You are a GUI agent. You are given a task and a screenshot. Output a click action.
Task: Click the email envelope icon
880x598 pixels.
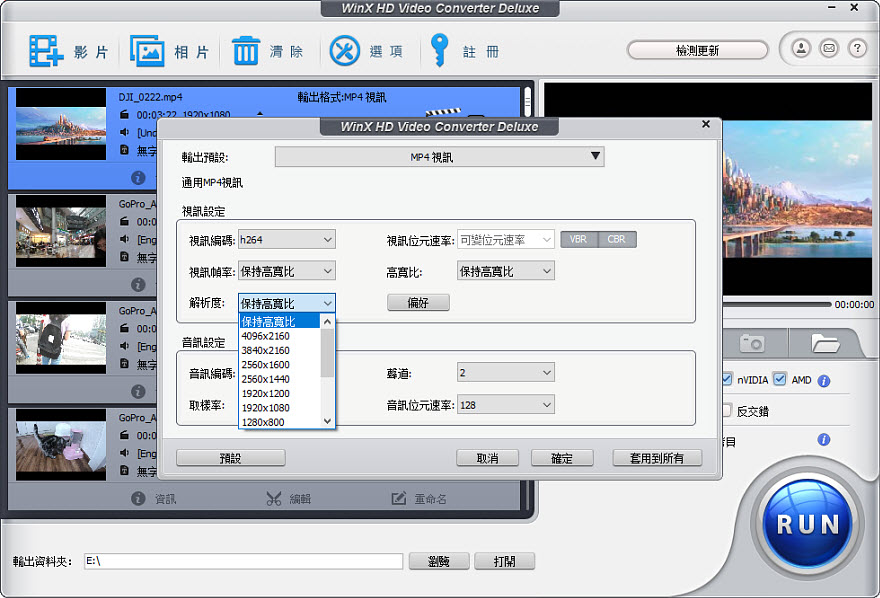pyautogui.click(x=829, y=49)
